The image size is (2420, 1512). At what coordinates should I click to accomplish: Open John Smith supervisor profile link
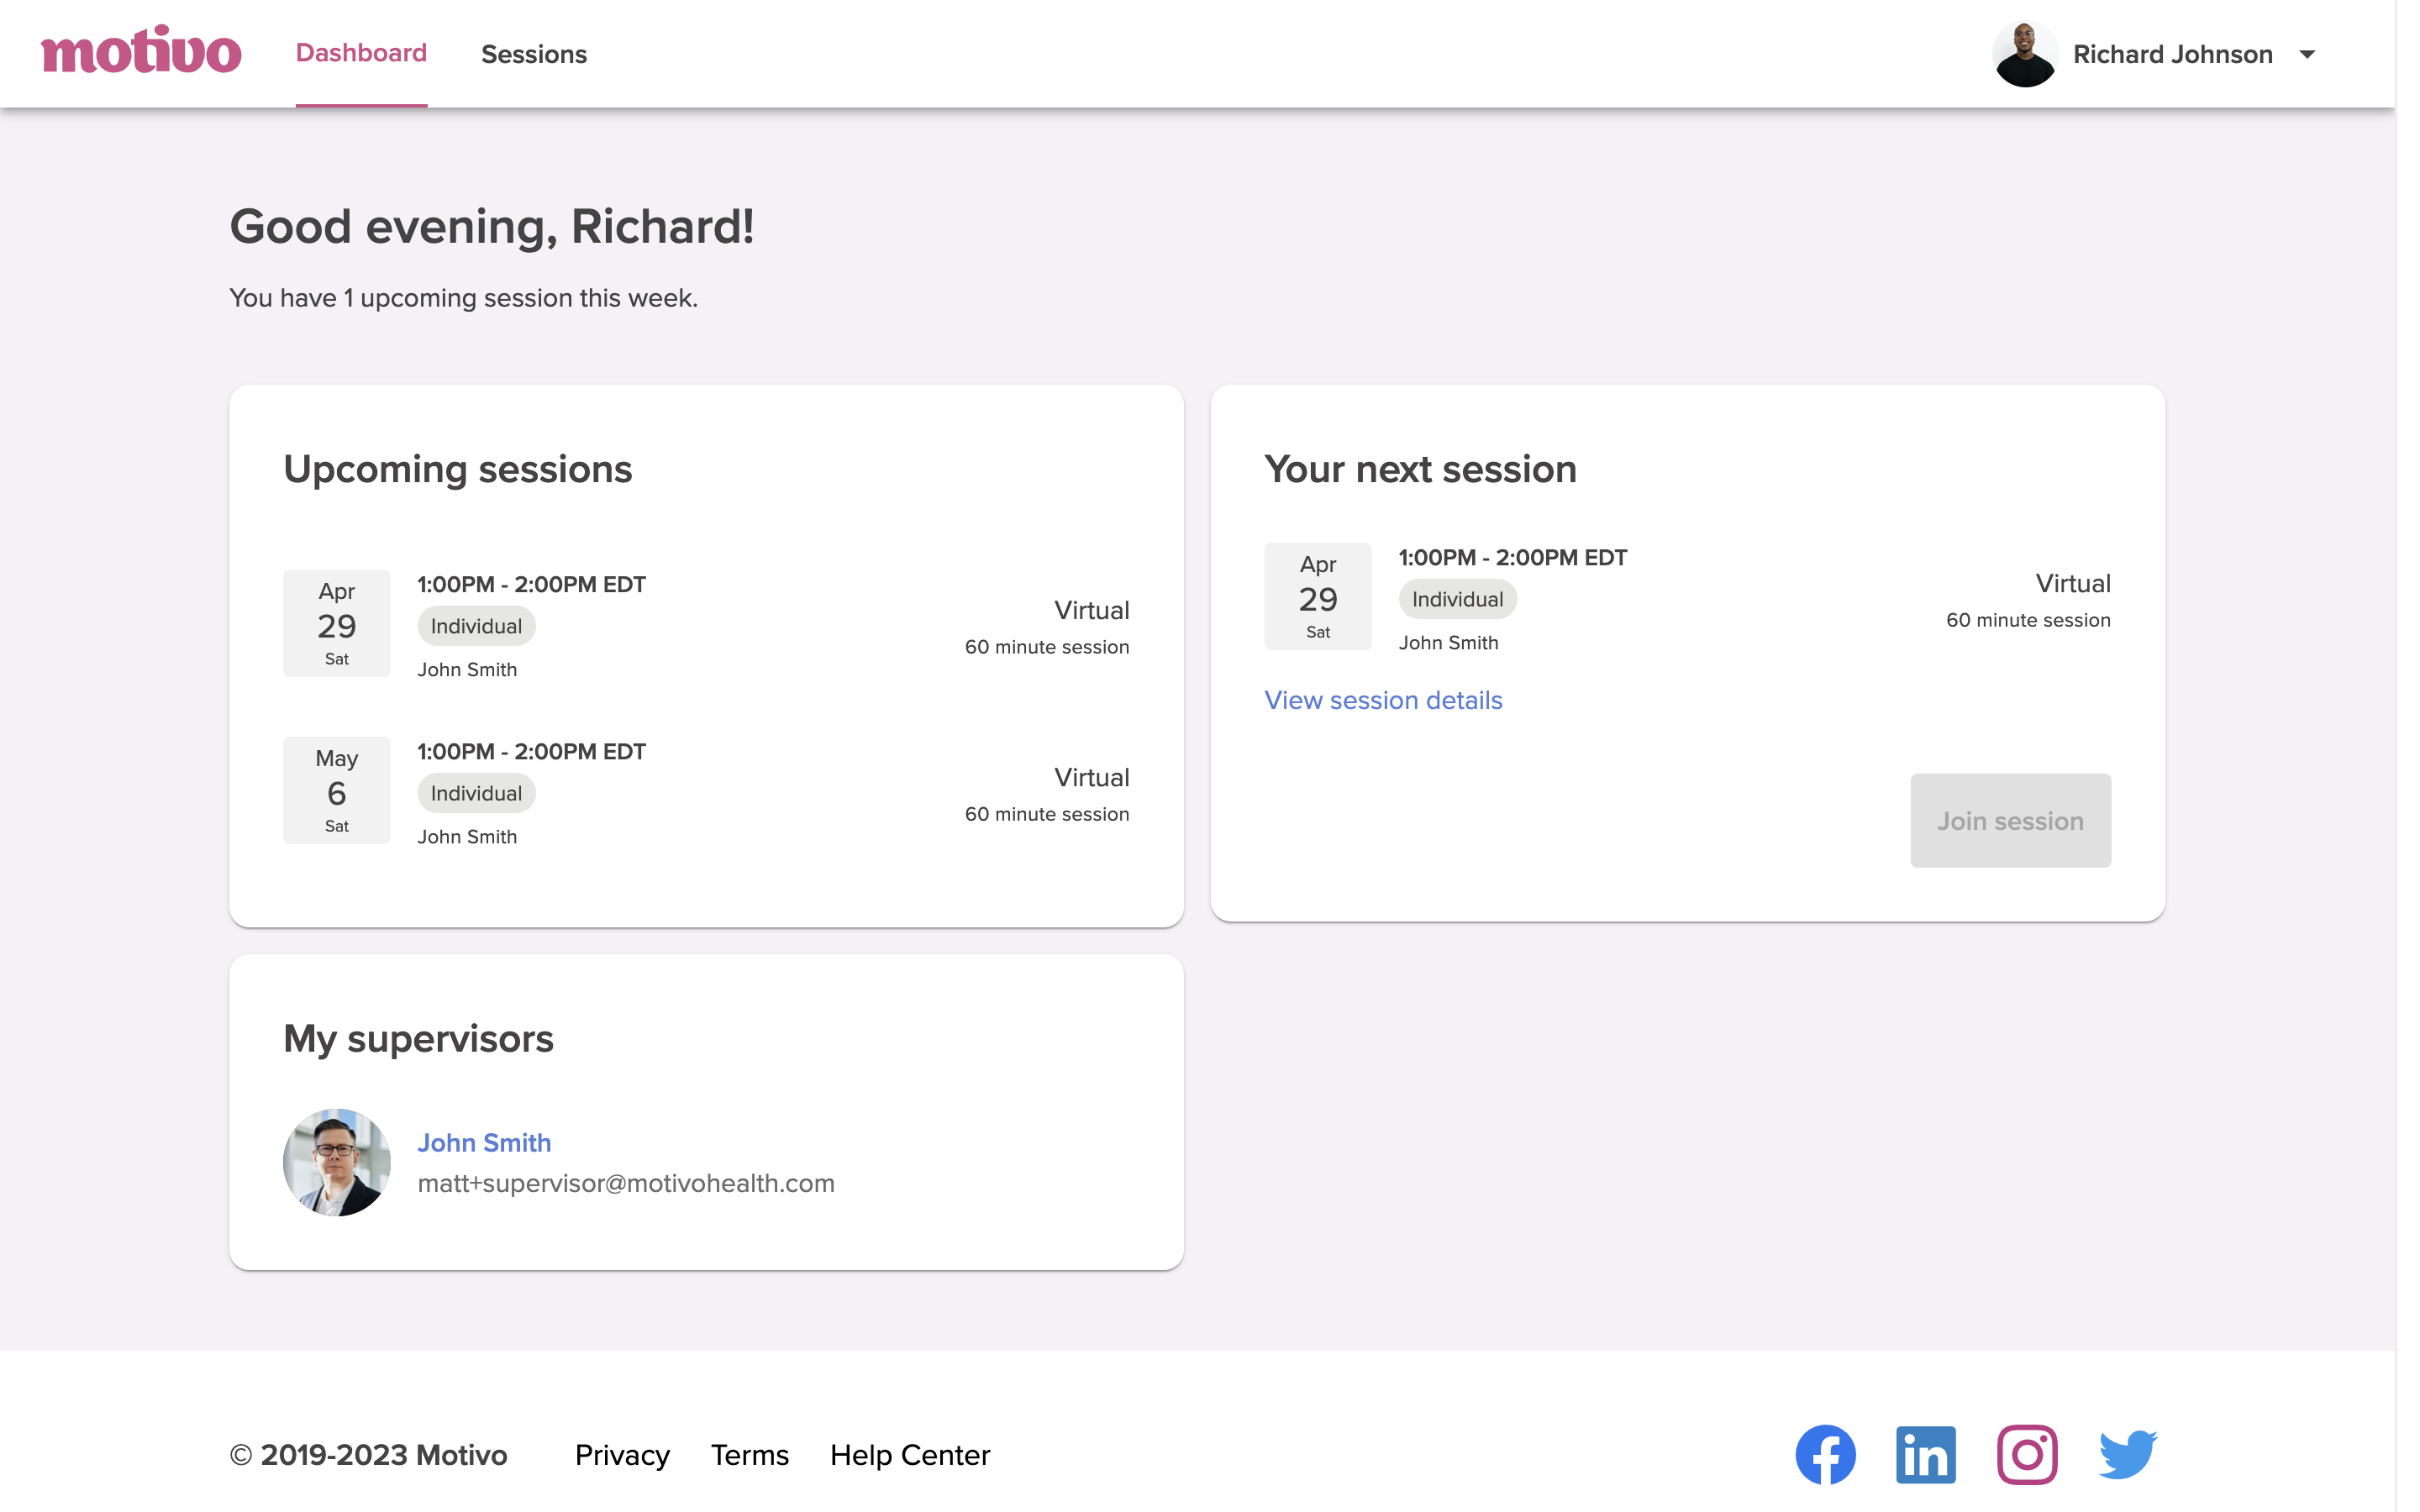484,1142
